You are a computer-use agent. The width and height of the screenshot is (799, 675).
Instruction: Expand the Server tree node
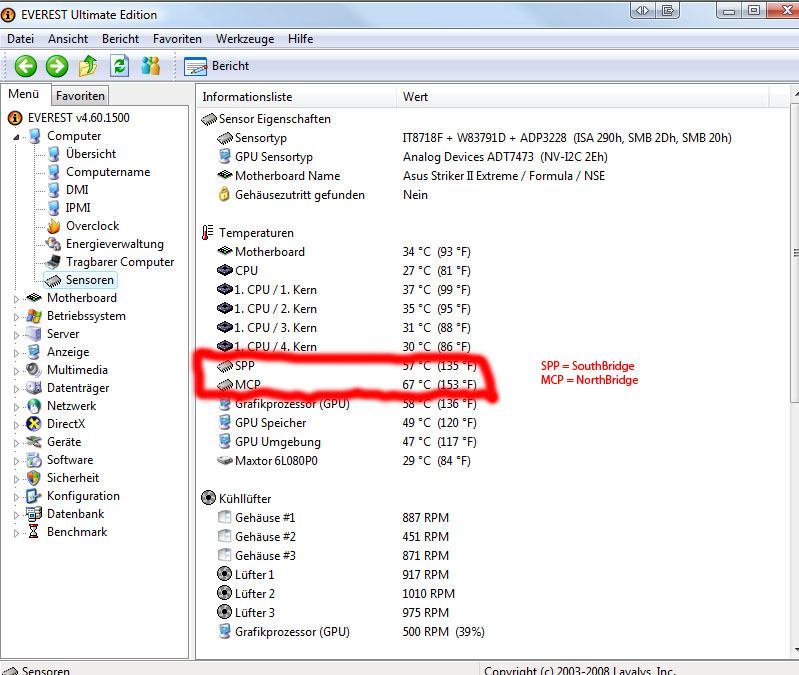pos(16,335)
